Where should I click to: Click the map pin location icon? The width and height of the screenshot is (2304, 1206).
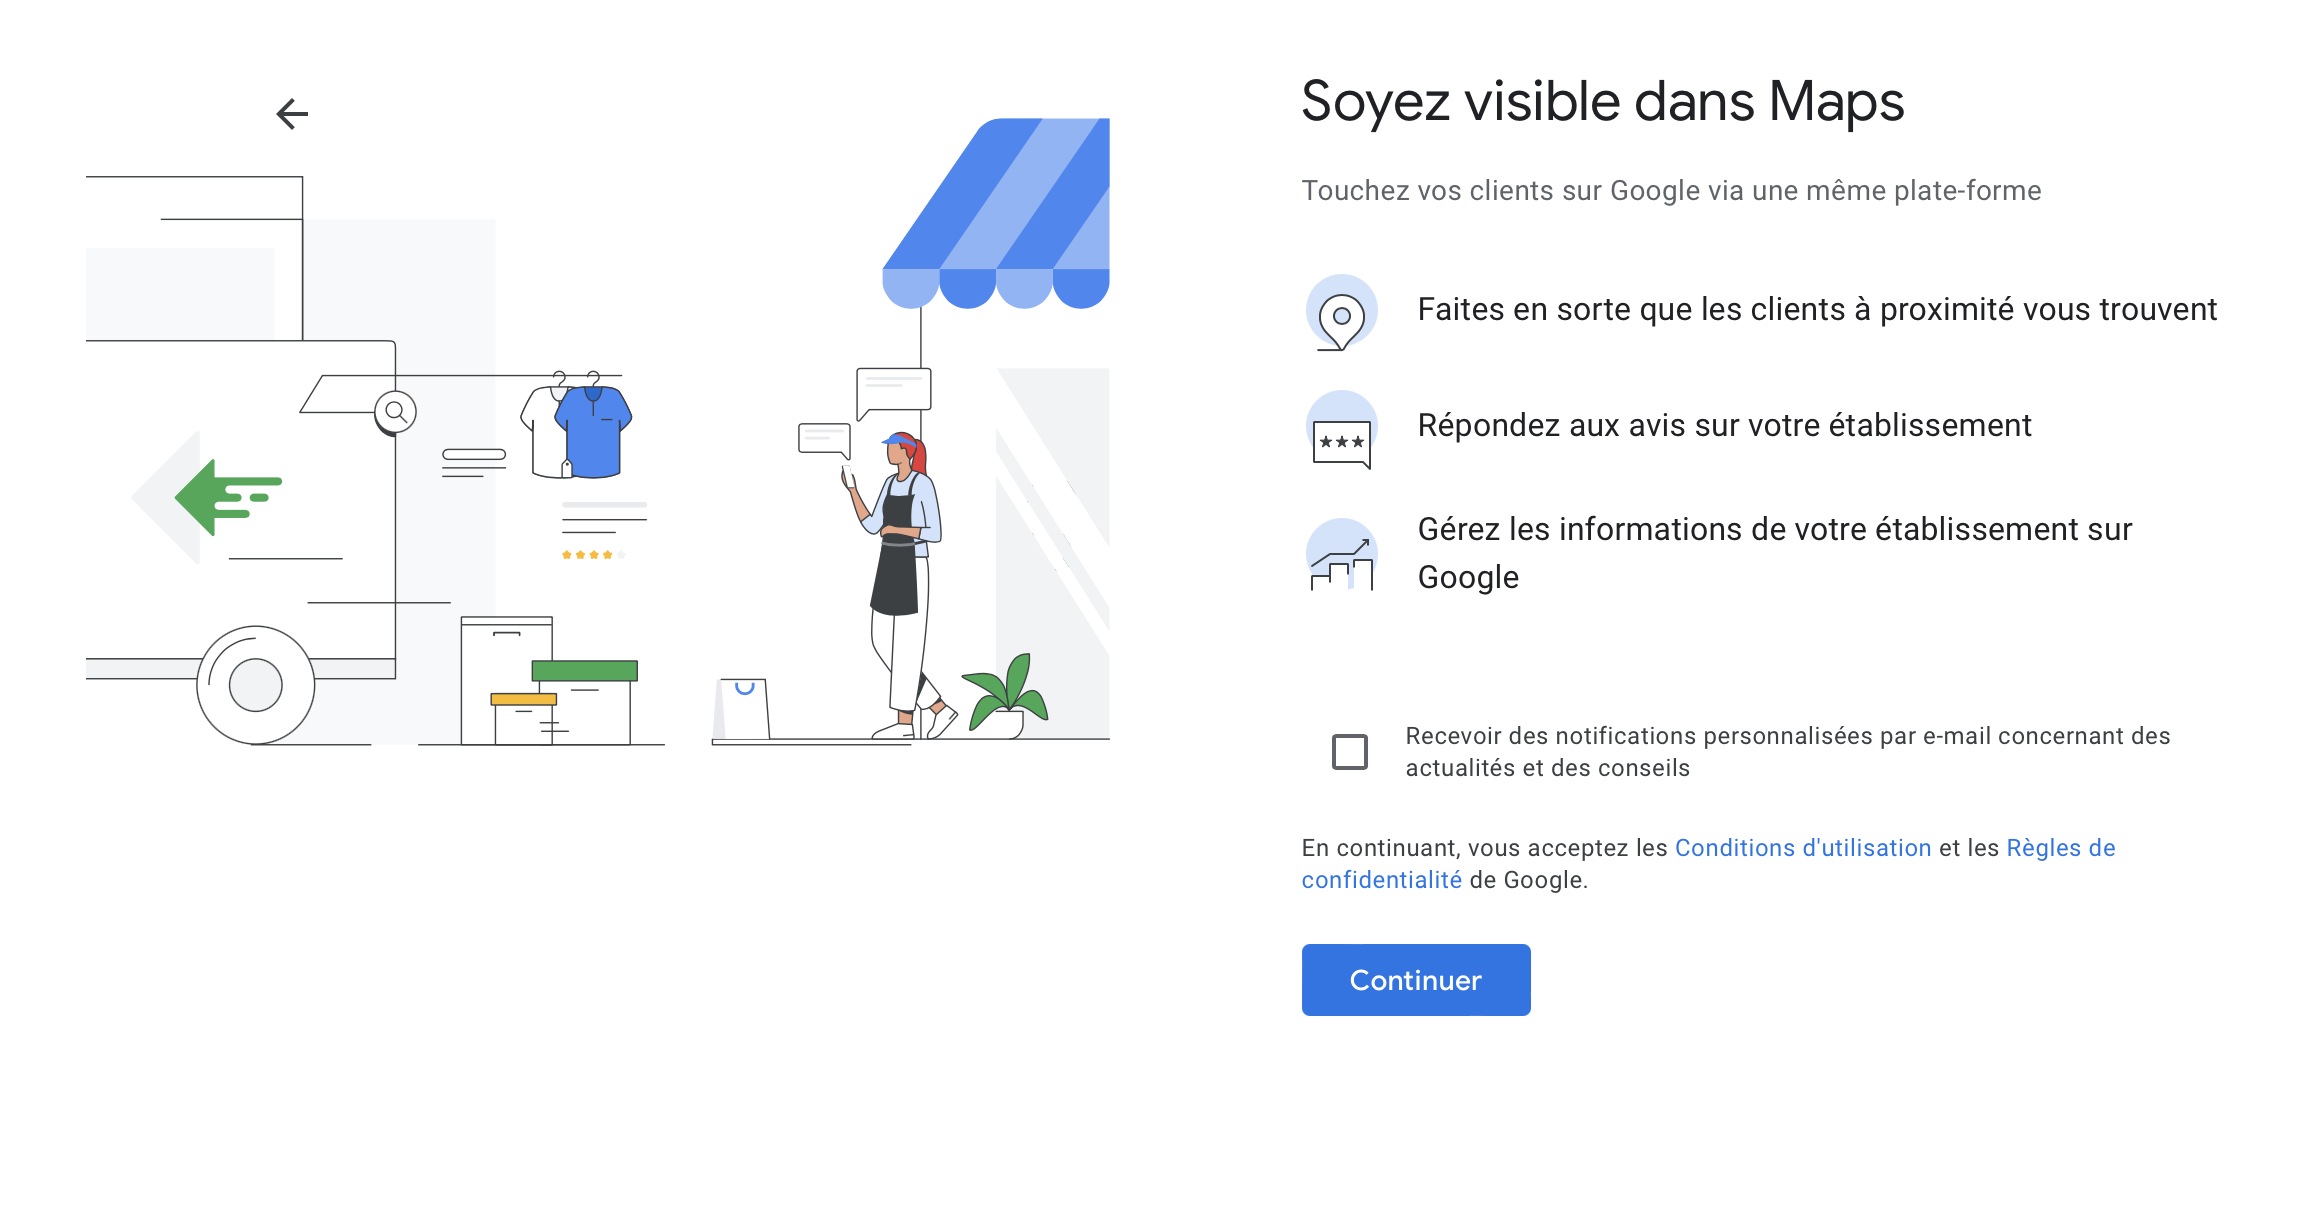tap(1341, 312)
